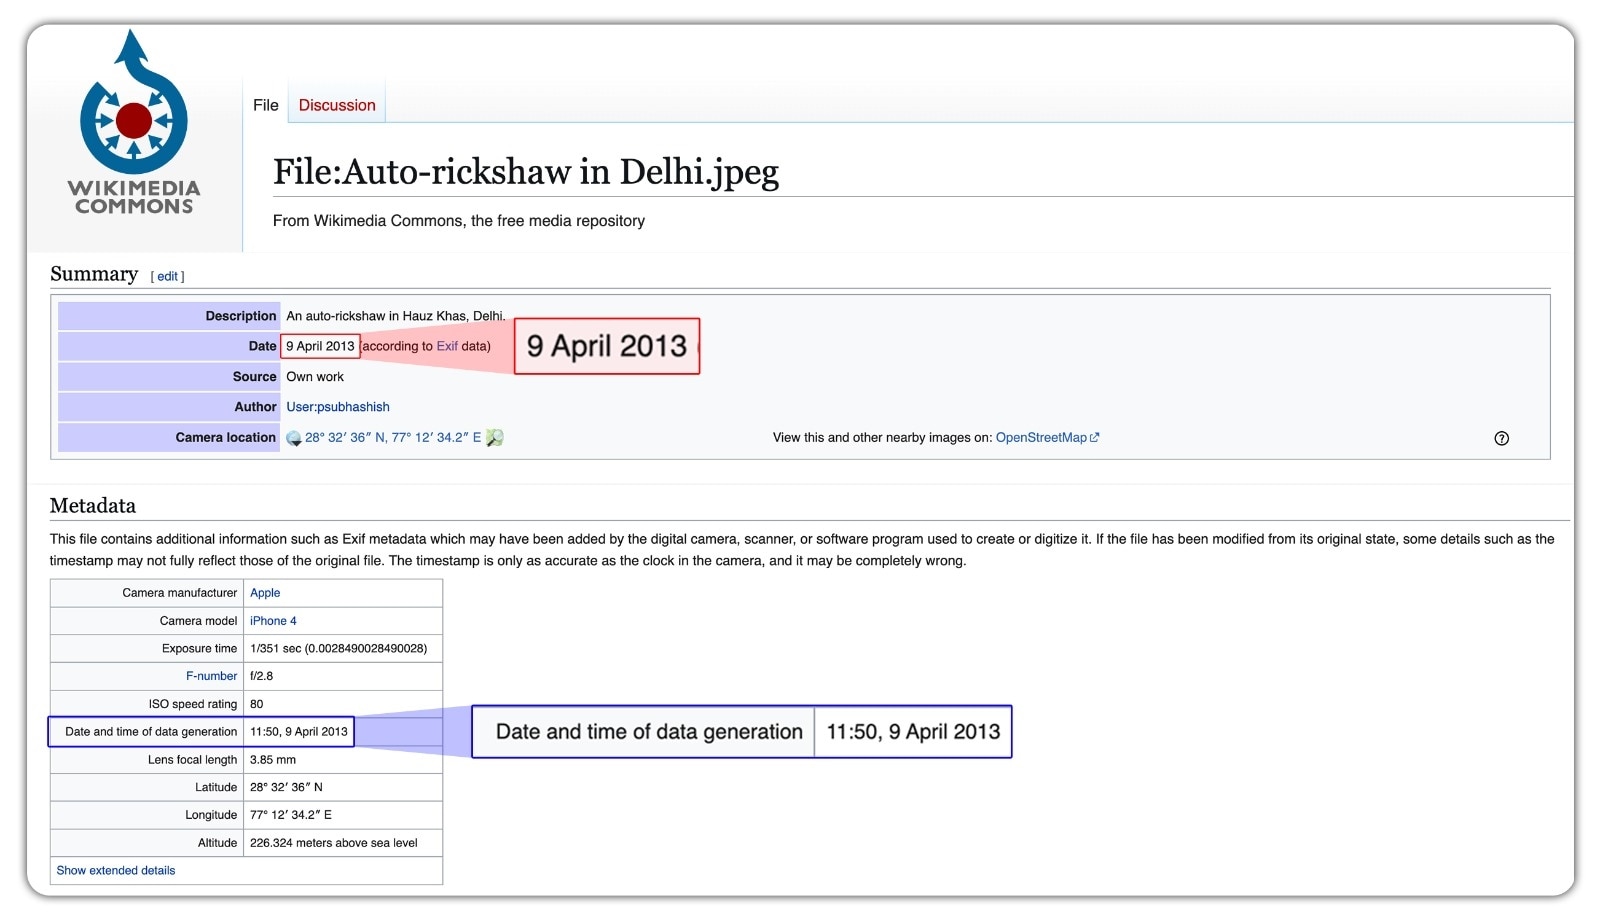Click the magnifier map icon after coordinates
This screenshot has height=922, width=1600.
(x=495, y=438)
